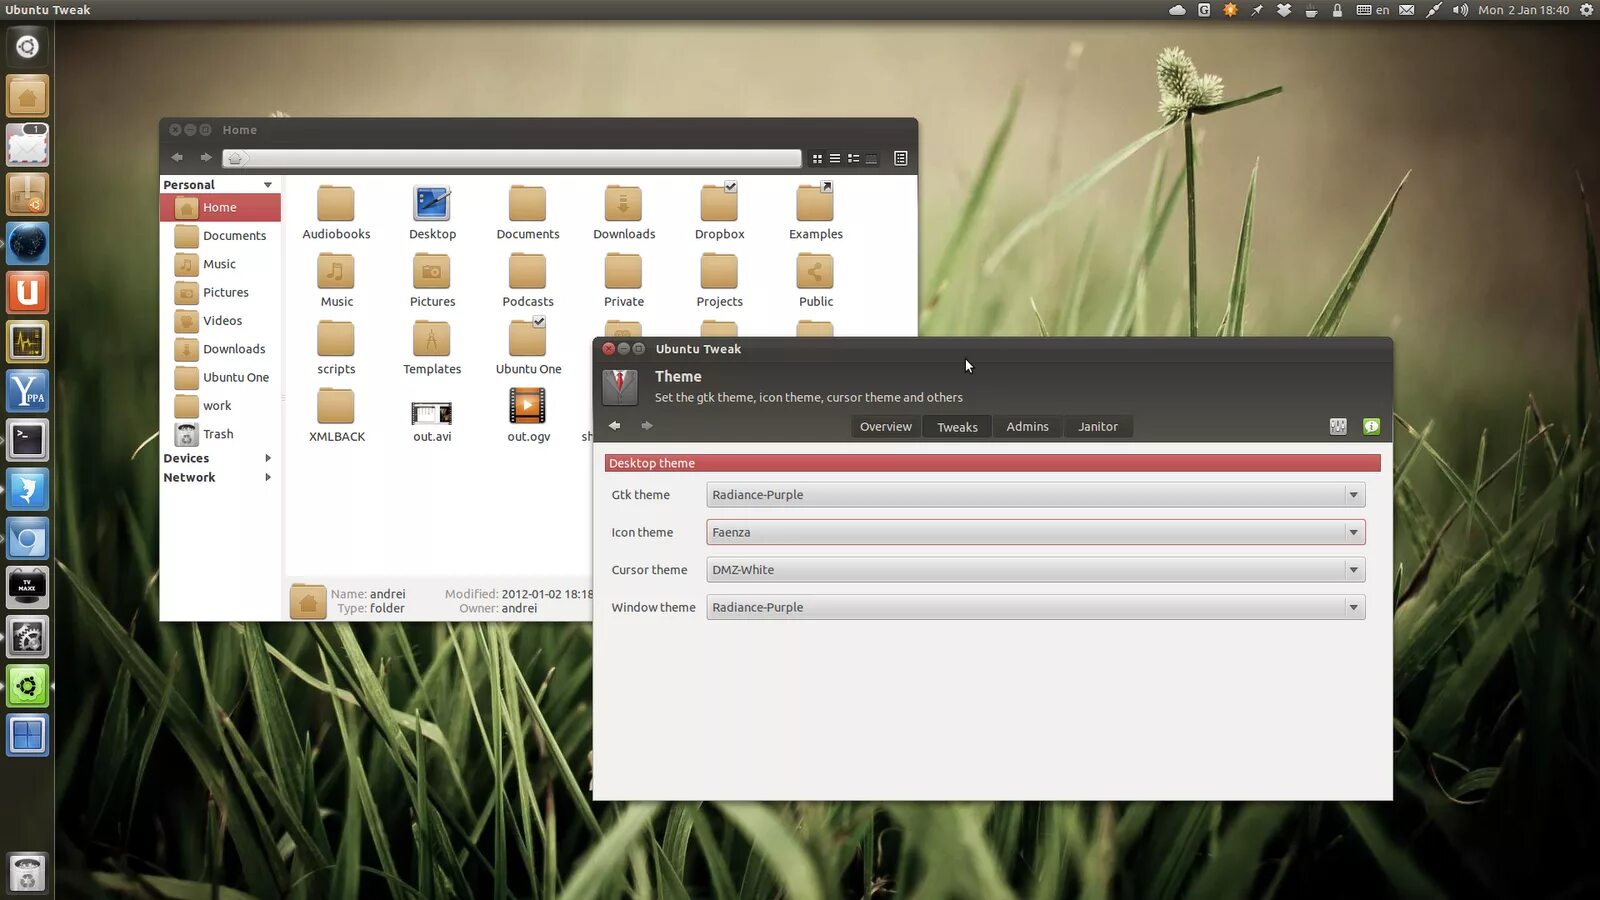Go back in the Home file manager
1600x900 pixels.
[x=177, y=157]
